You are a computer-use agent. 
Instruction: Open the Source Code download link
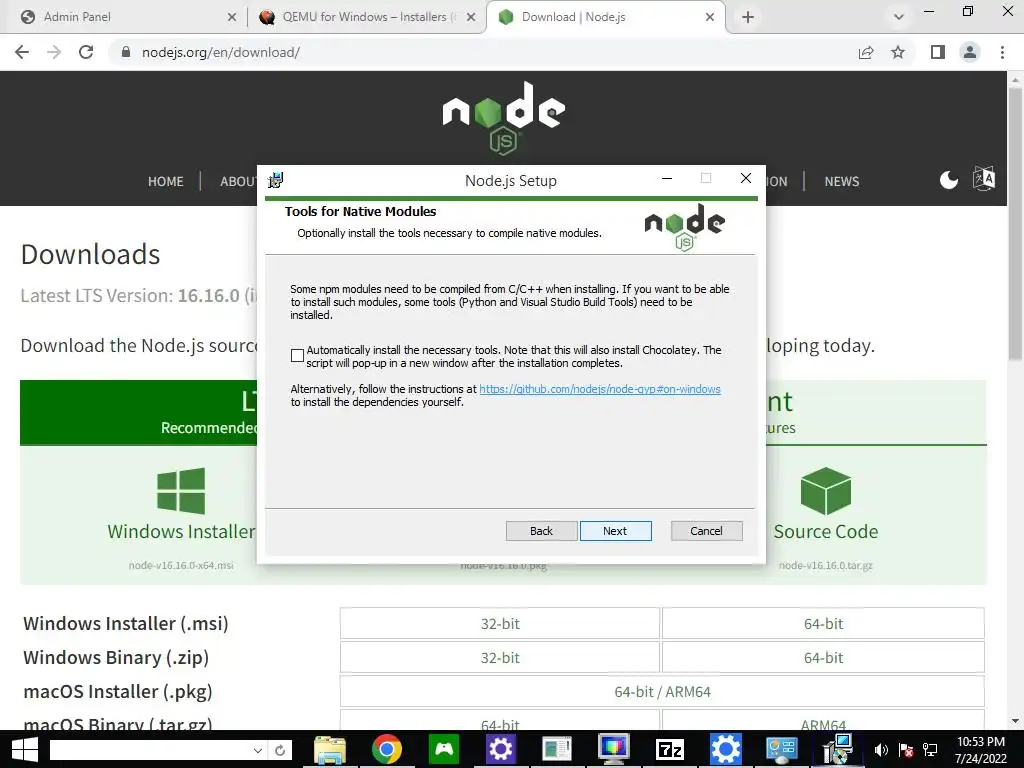(825, 532)
